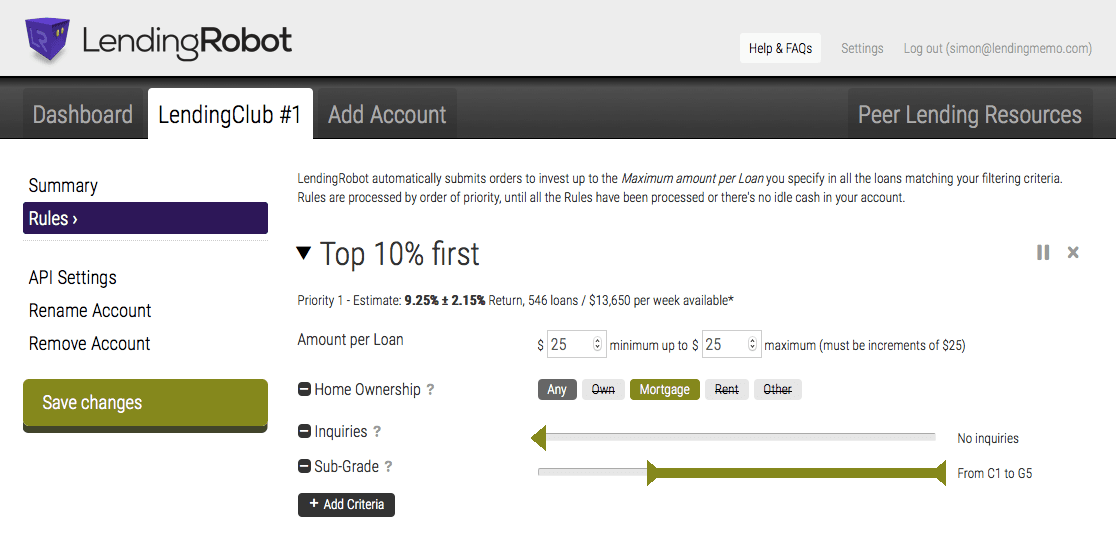
Task: Remove the Home Ownership criteria
Action: (304, 390)
